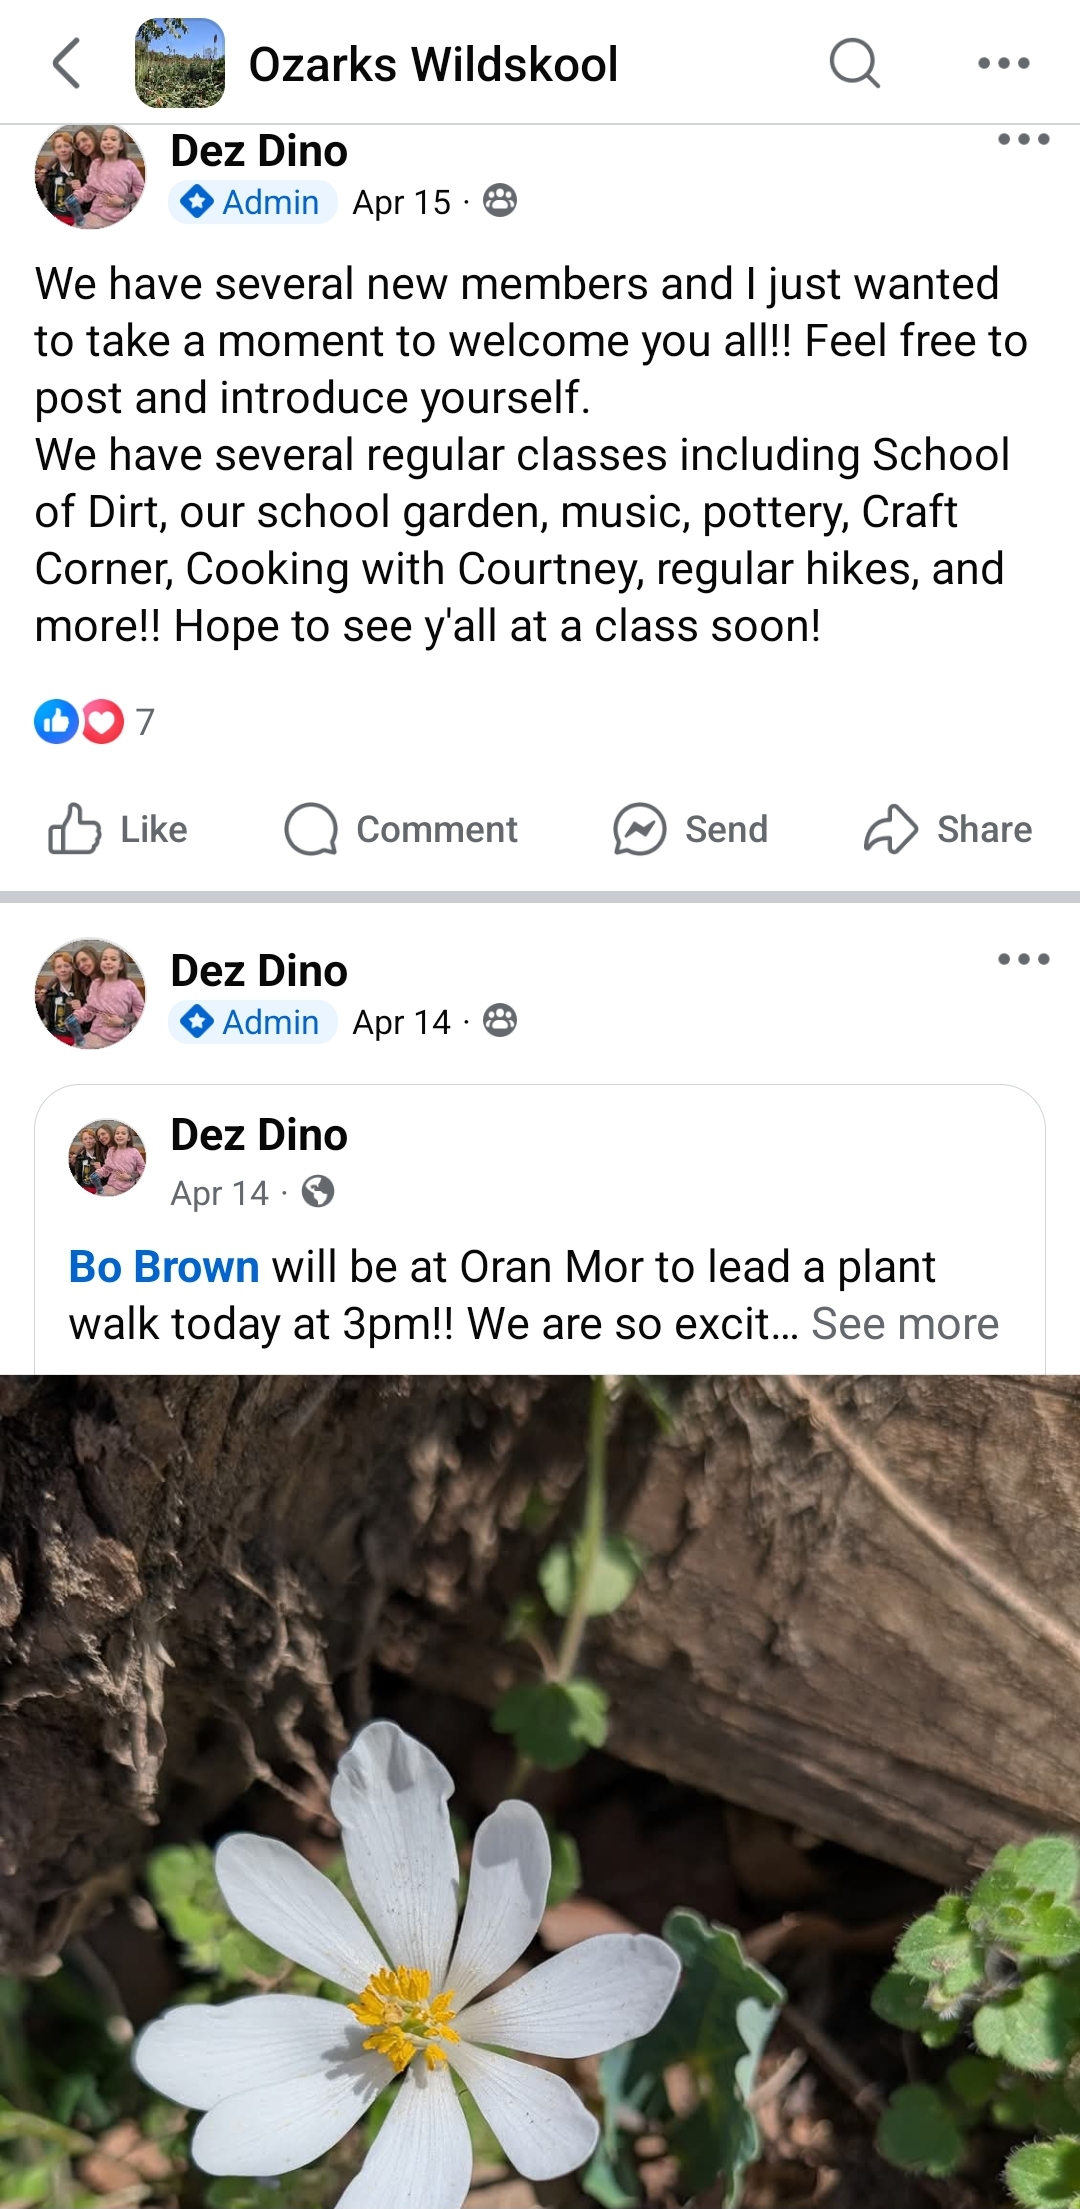
Task: Send welcome post via Messenger
Action: (690, 829)
